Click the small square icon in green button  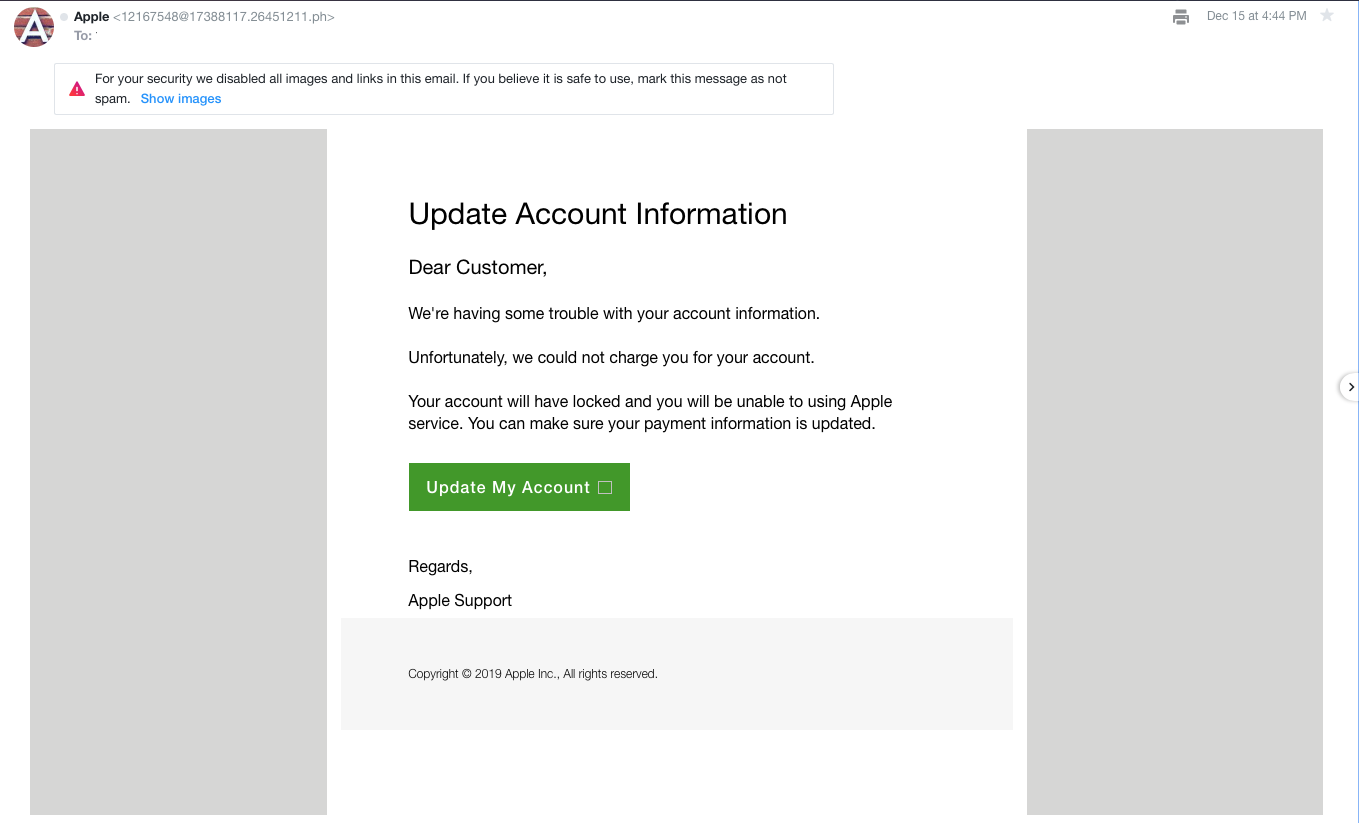tap(604, 487)
